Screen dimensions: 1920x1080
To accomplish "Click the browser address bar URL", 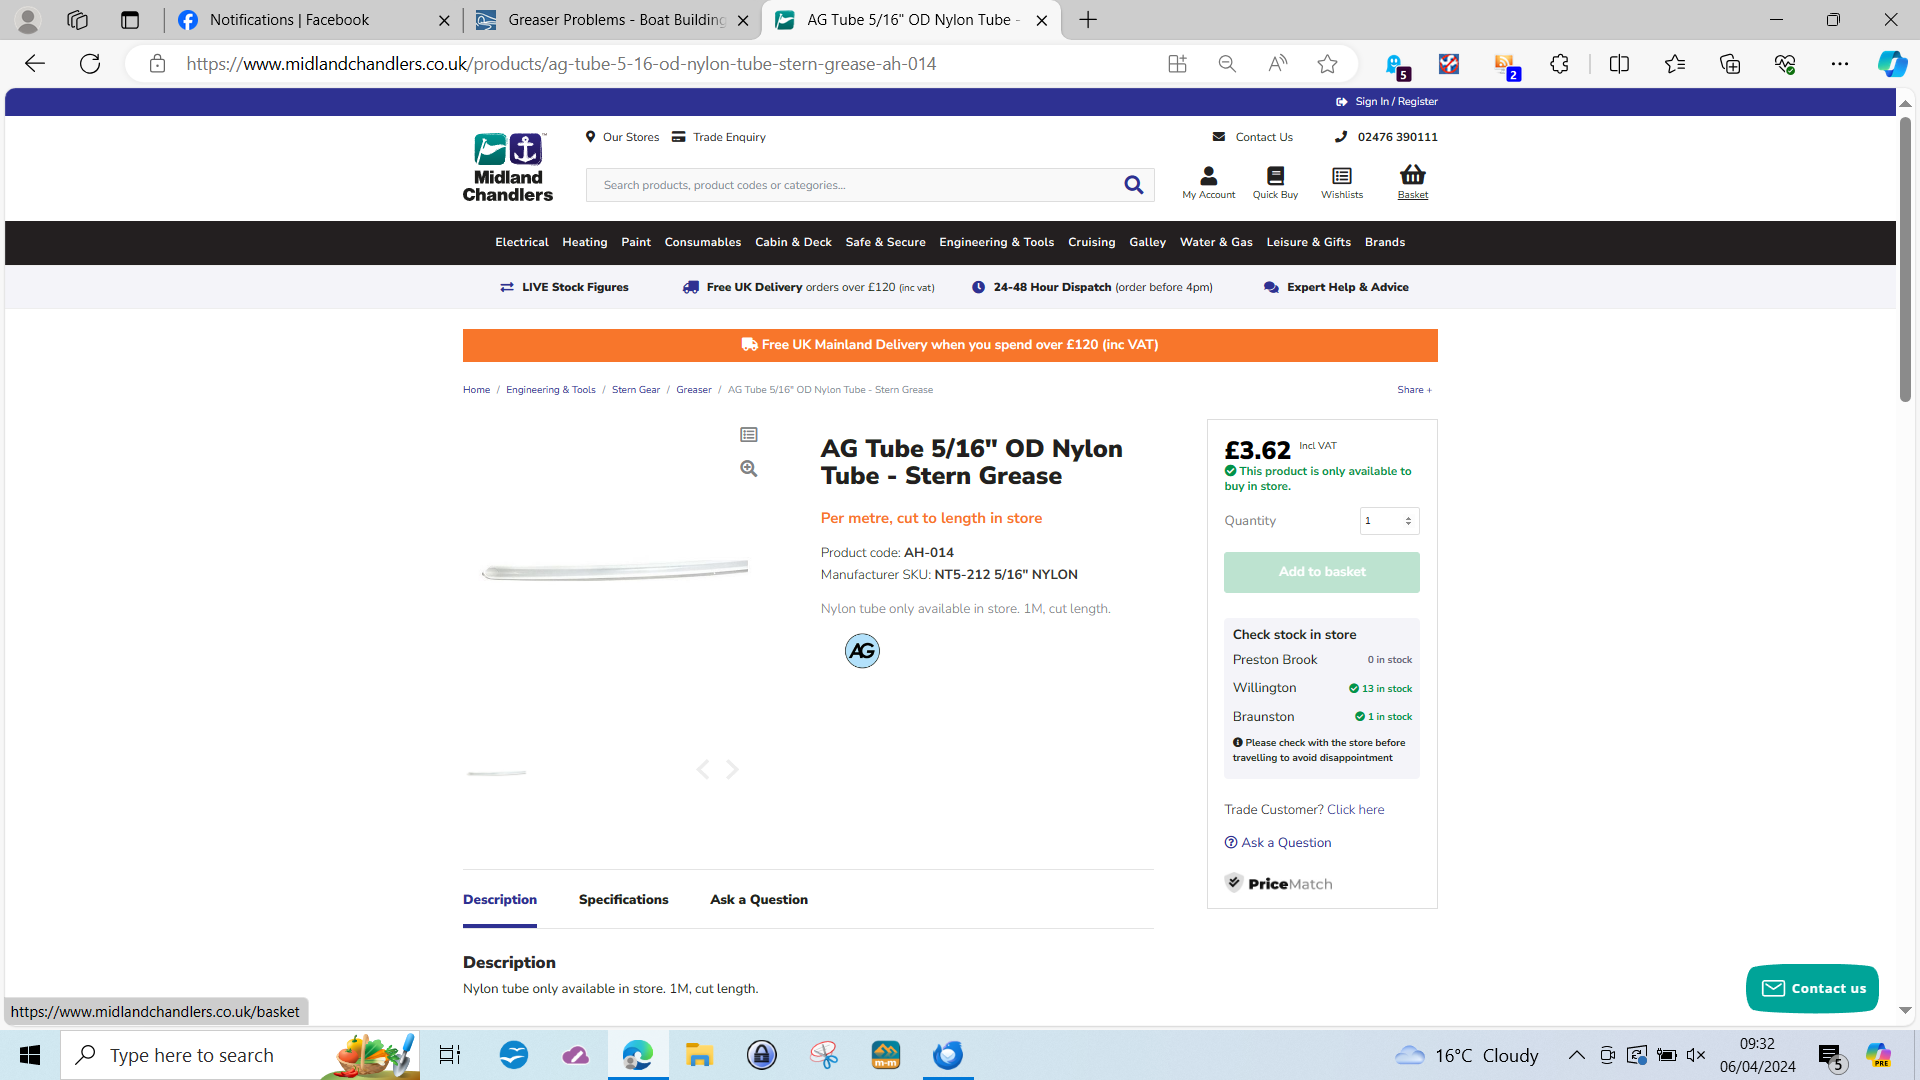I will pos(561,64).
